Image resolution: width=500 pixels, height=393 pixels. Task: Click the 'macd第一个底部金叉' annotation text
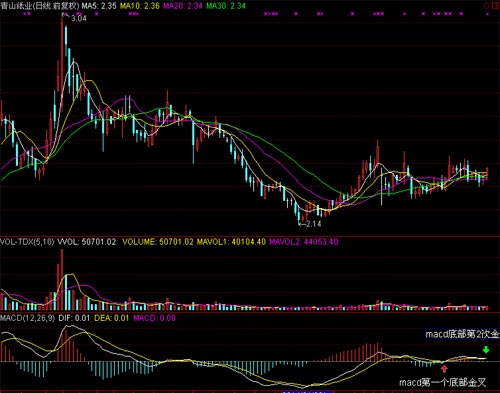coord(443,382)
